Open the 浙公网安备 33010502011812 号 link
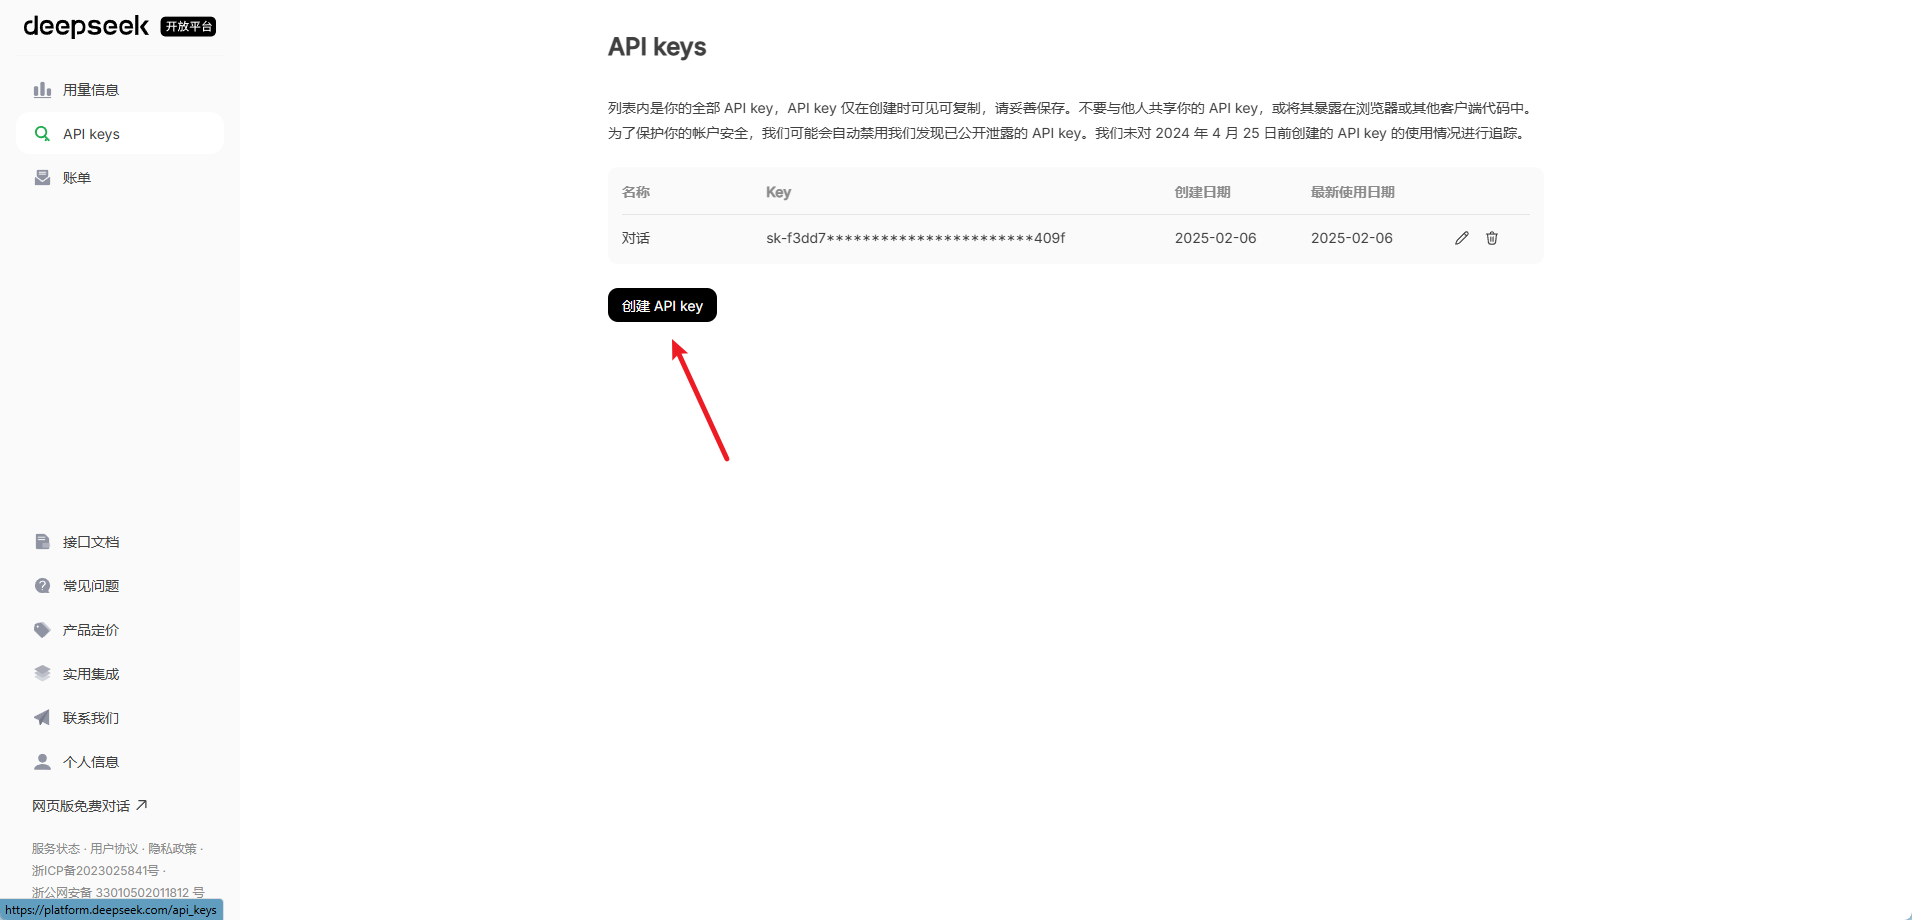Image resolution: width=1912 pixels, height=920 pixels. tap(118, 893)
